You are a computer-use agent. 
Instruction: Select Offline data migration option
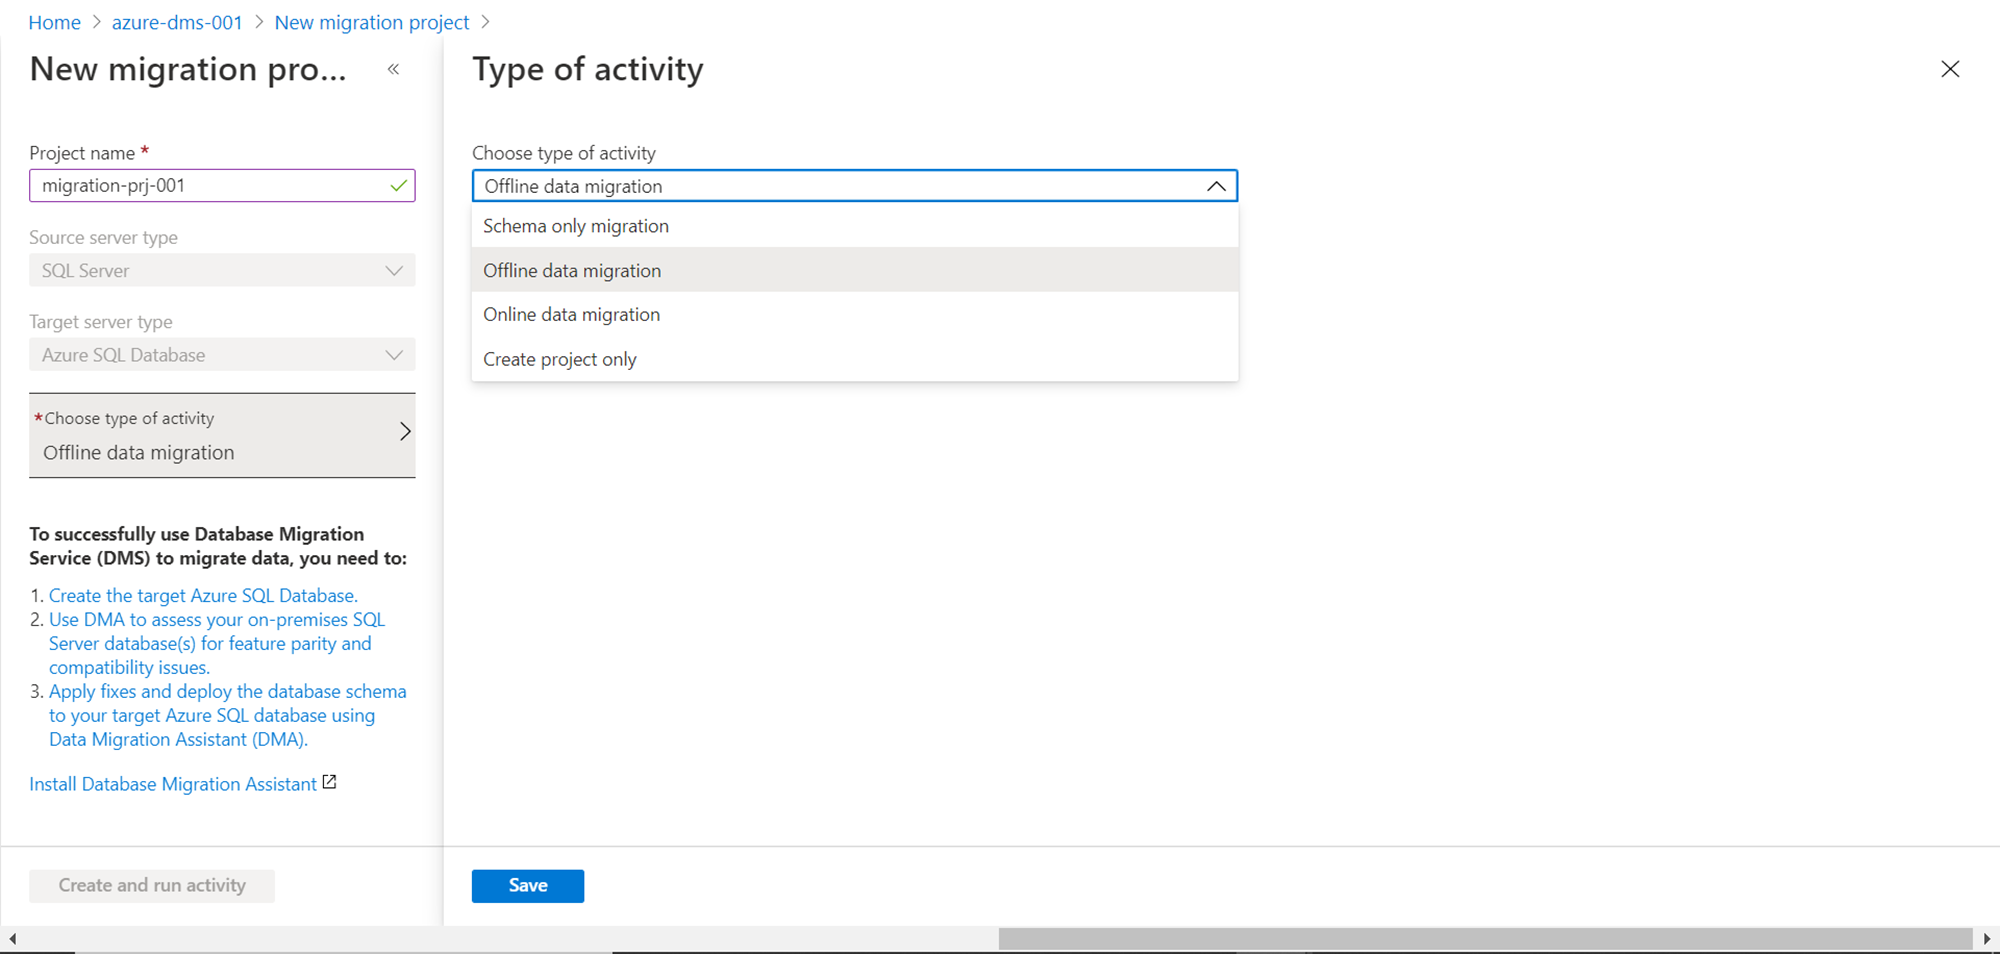click(572, 271)
